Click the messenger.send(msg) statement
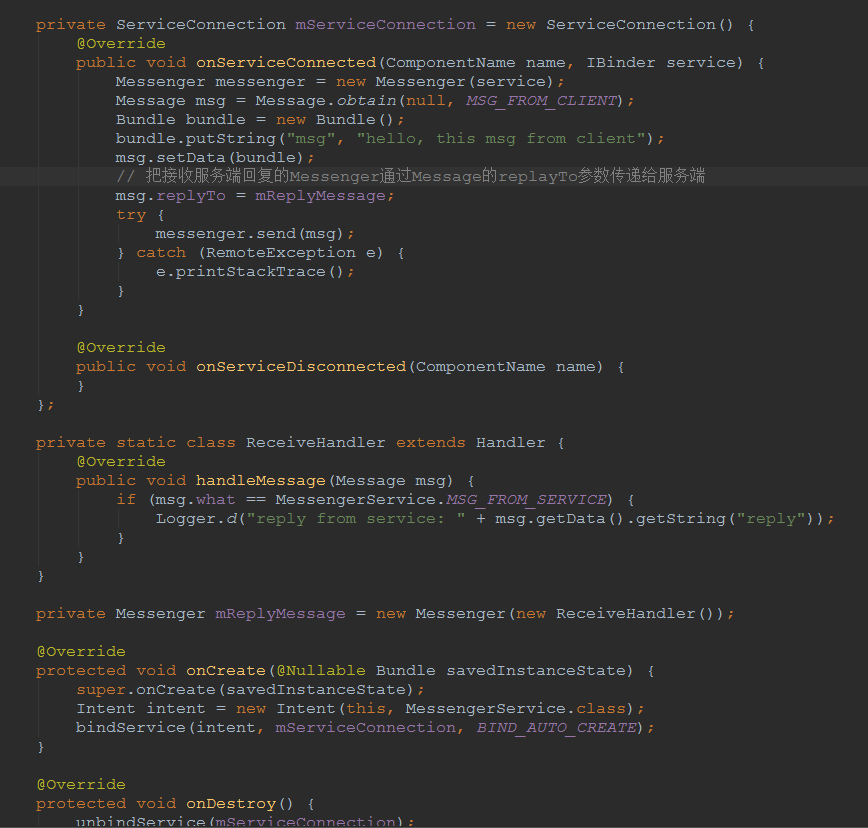Image resolution: width=868 pixels, height=828 pixels. pos(254,234)
